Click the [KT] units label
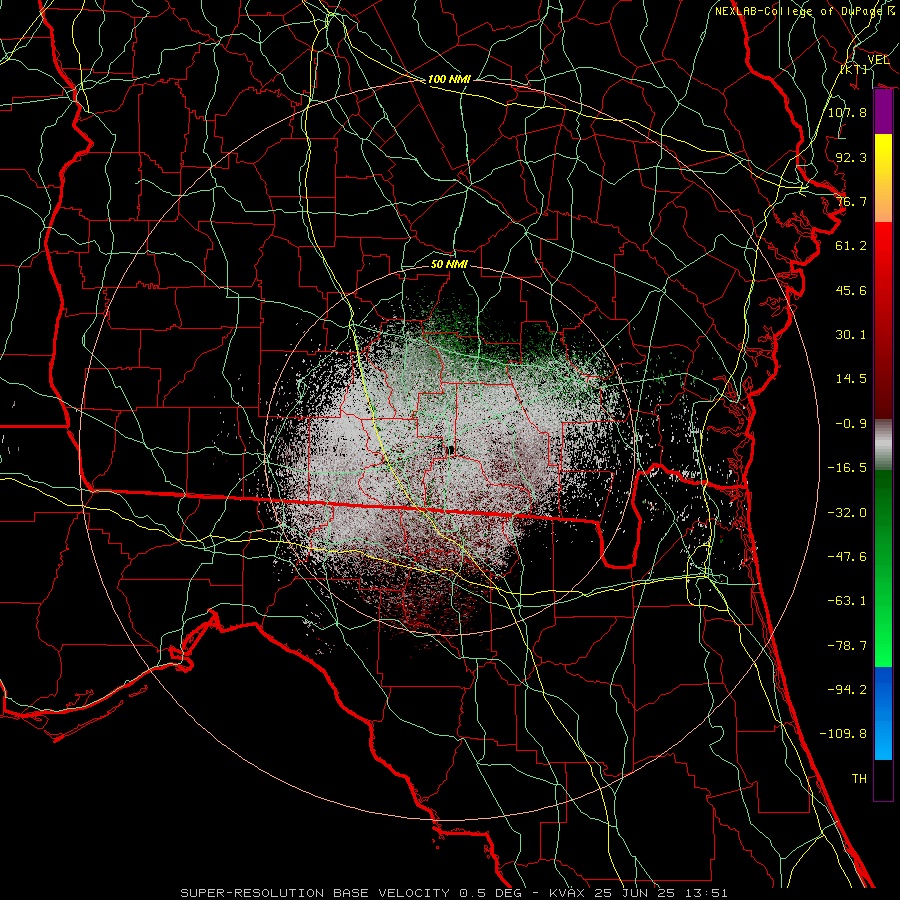 click(x=854, y=69)
